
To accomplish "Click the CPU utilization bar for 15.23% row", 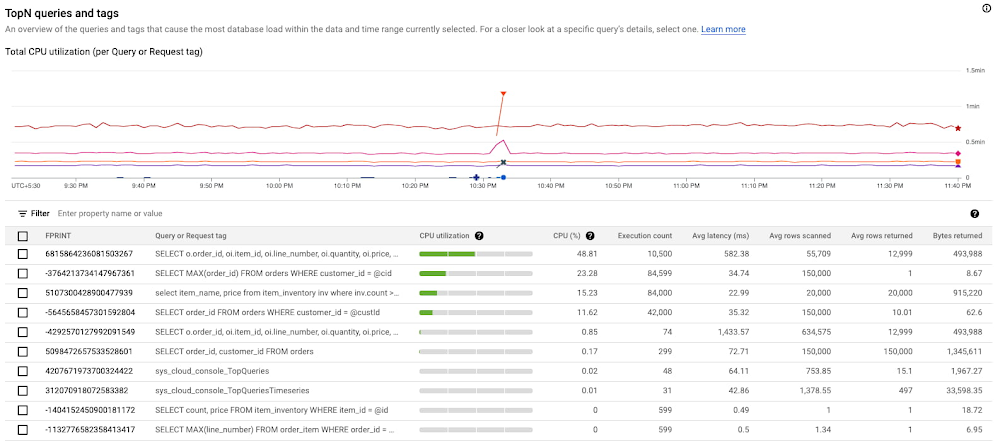I will pos(476,293).
